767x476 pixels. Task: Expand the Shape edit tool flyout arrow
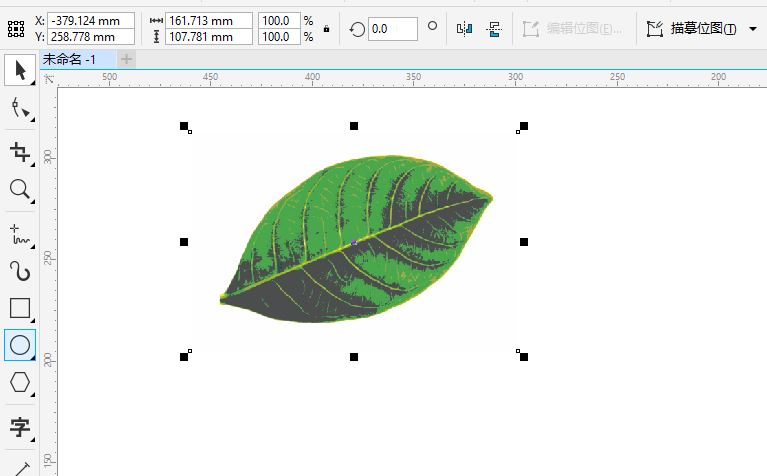(x=33, y=119)
